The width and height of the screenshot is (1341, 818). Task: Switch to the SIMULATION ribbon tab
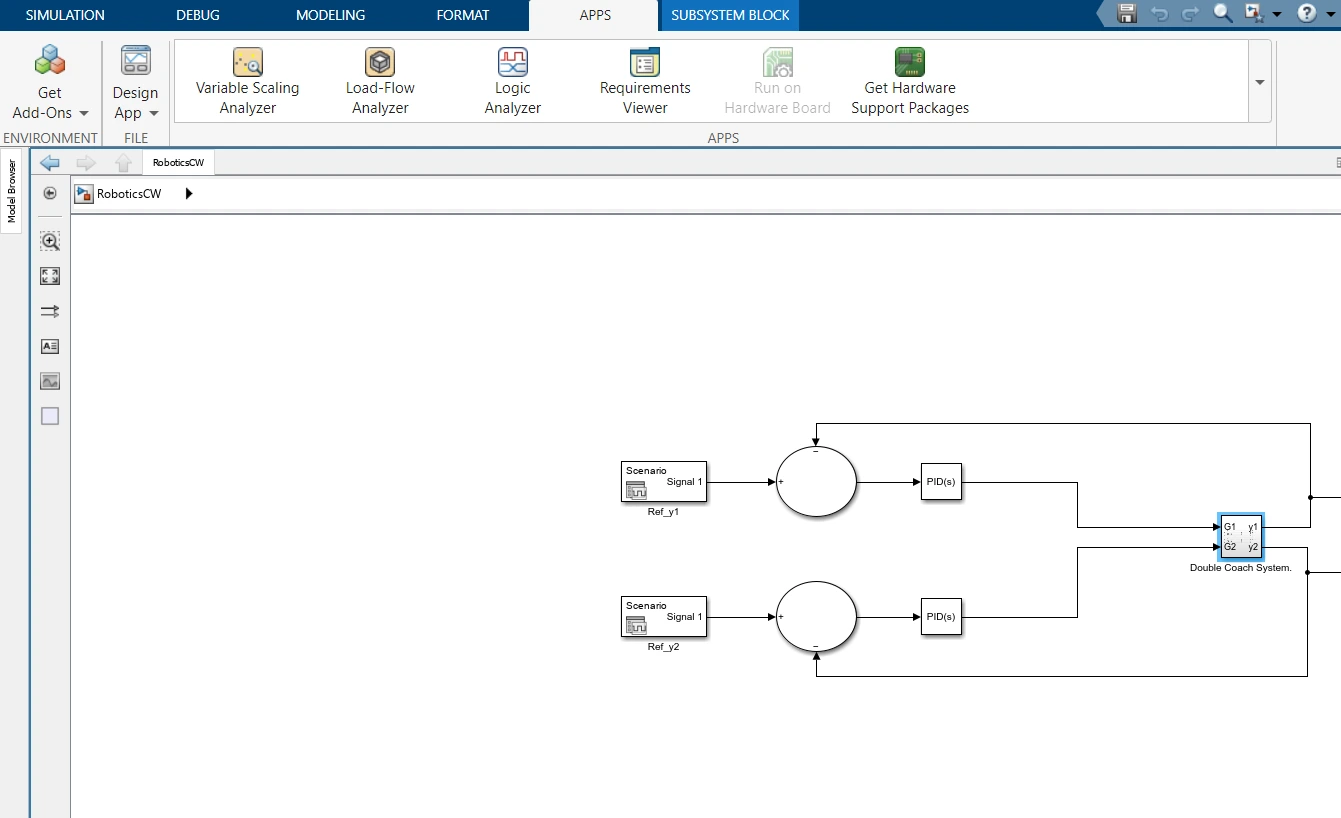coord(64,15)
